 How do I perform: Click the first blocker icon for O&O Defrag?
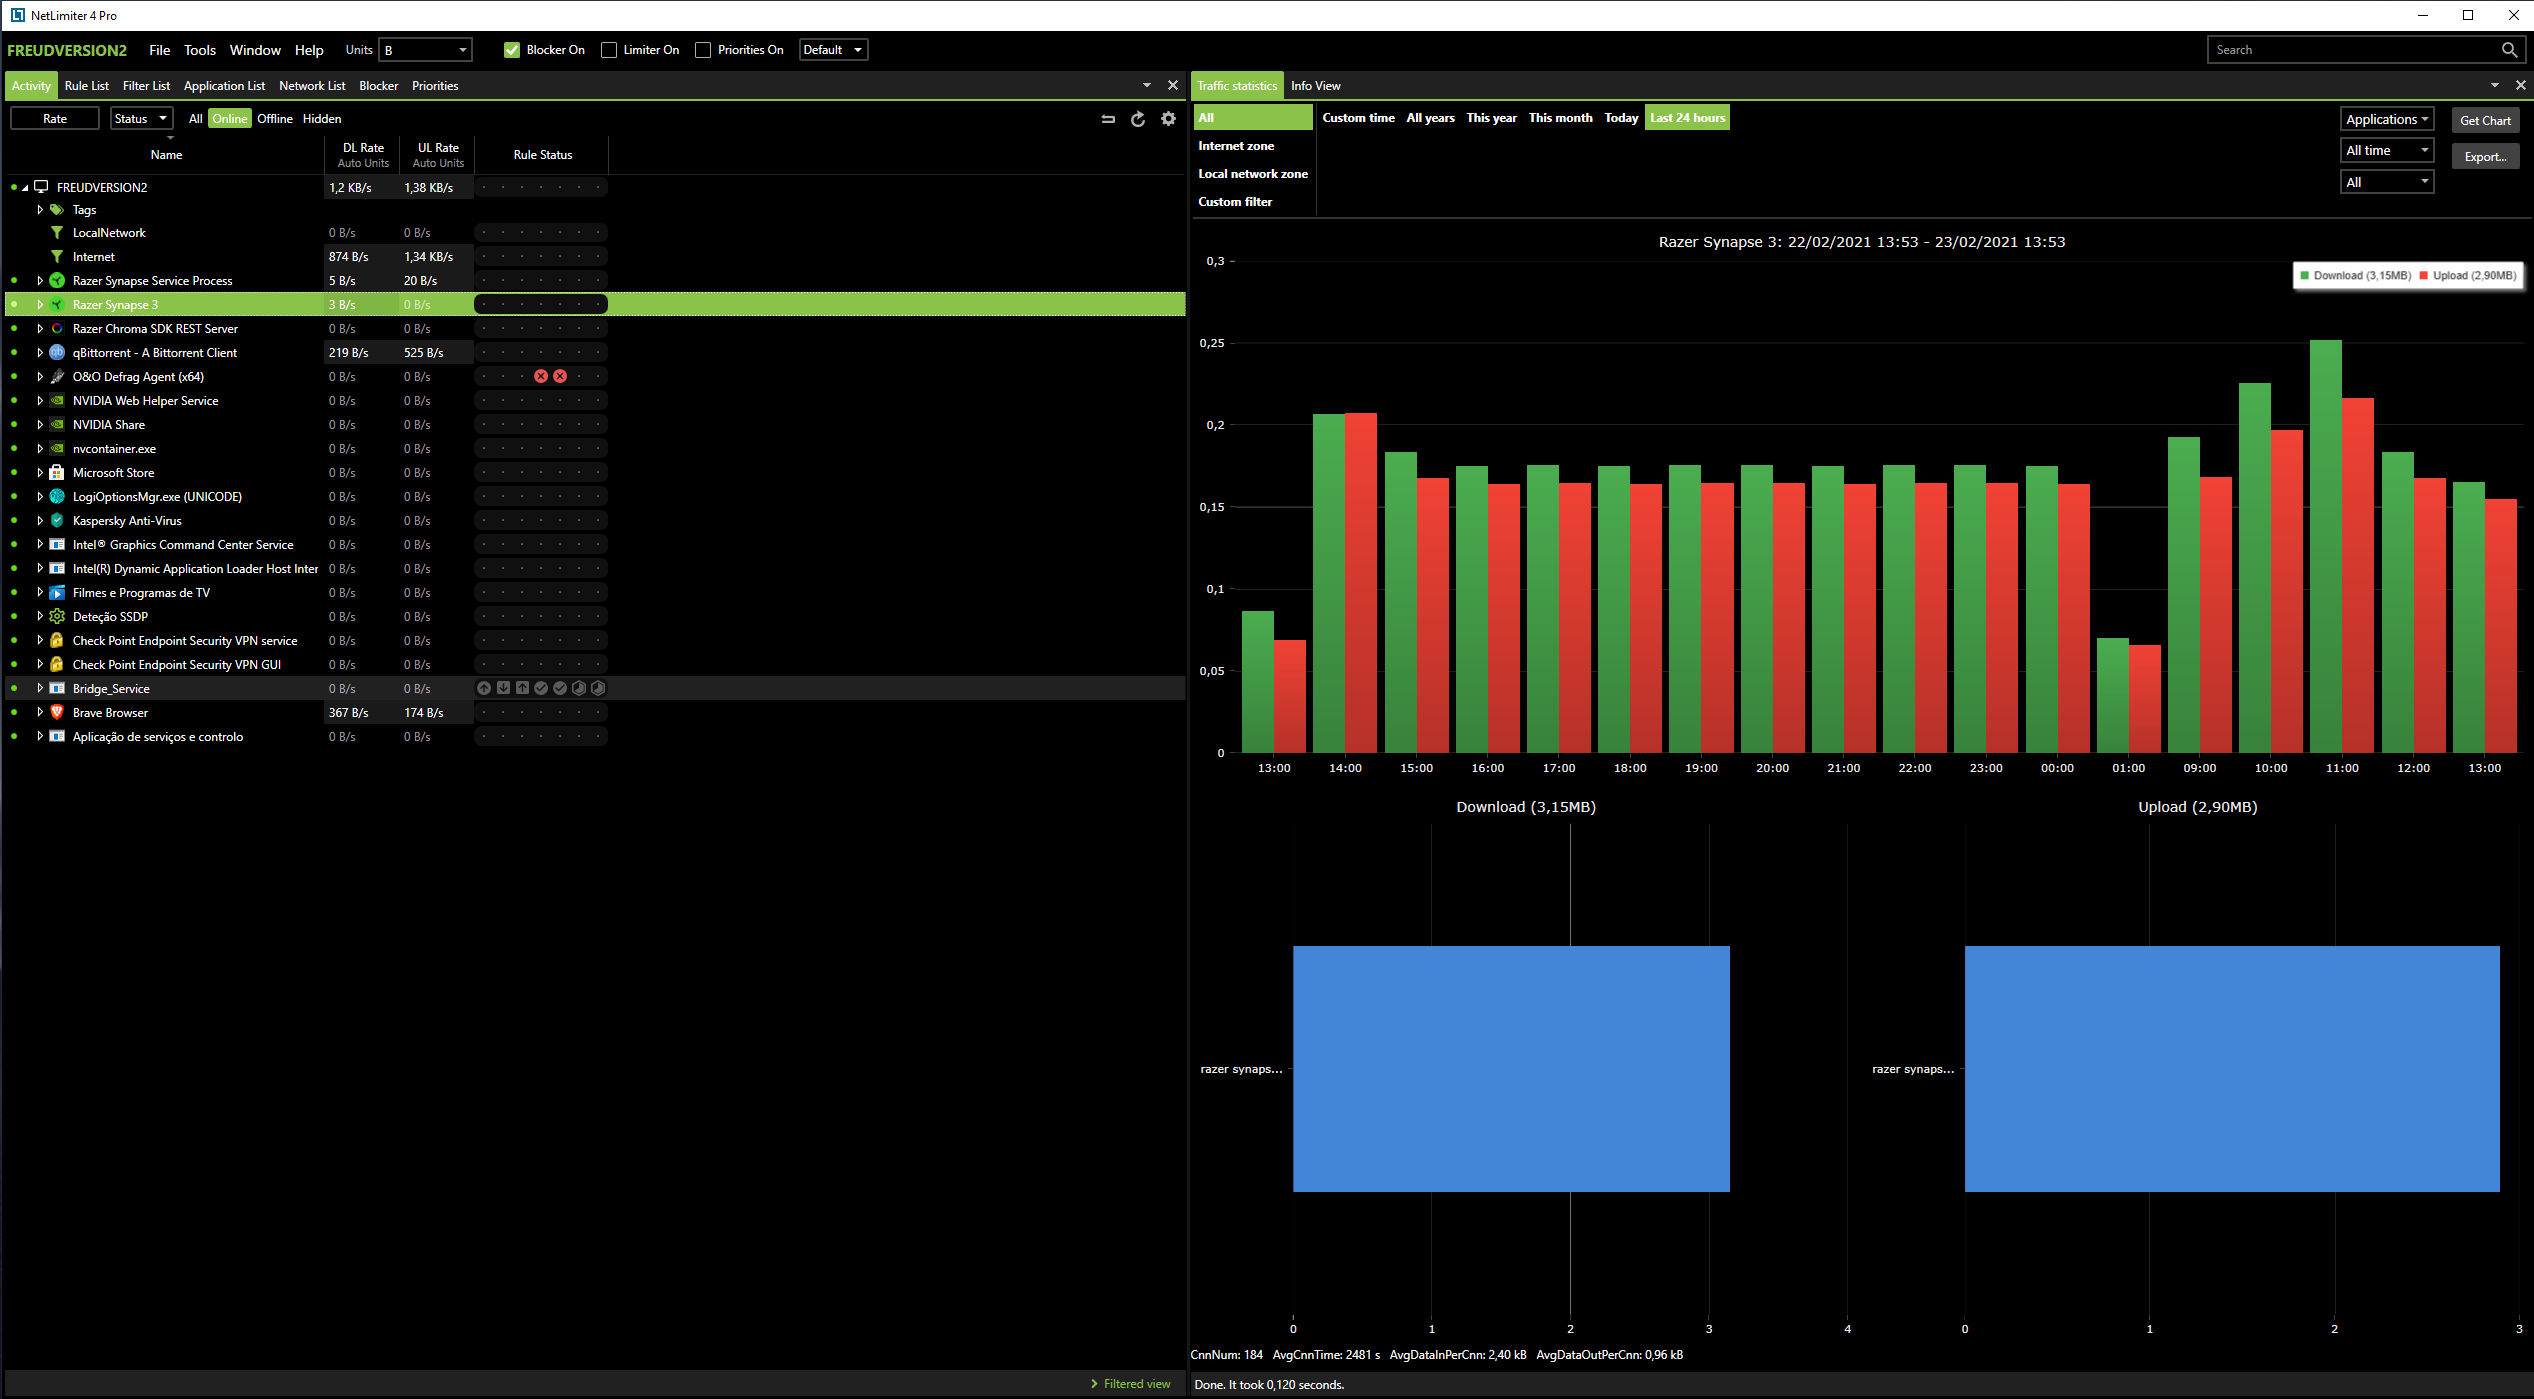[541, 377]
